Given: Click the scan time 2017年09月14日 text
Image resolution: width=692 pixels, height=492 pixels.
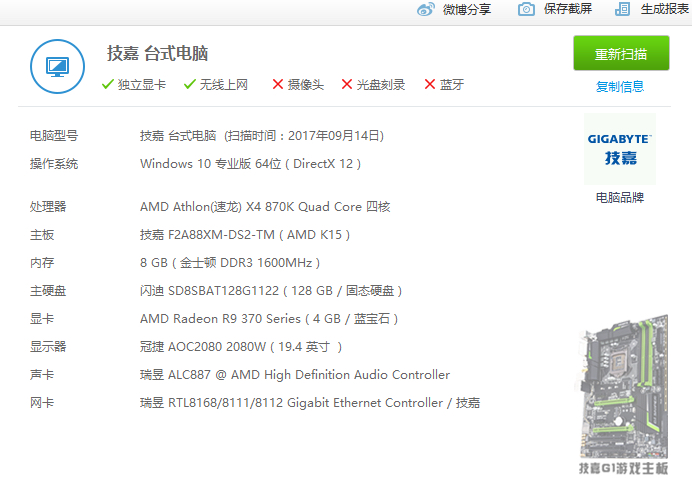Looking at the screenshot, I should 304,135.
